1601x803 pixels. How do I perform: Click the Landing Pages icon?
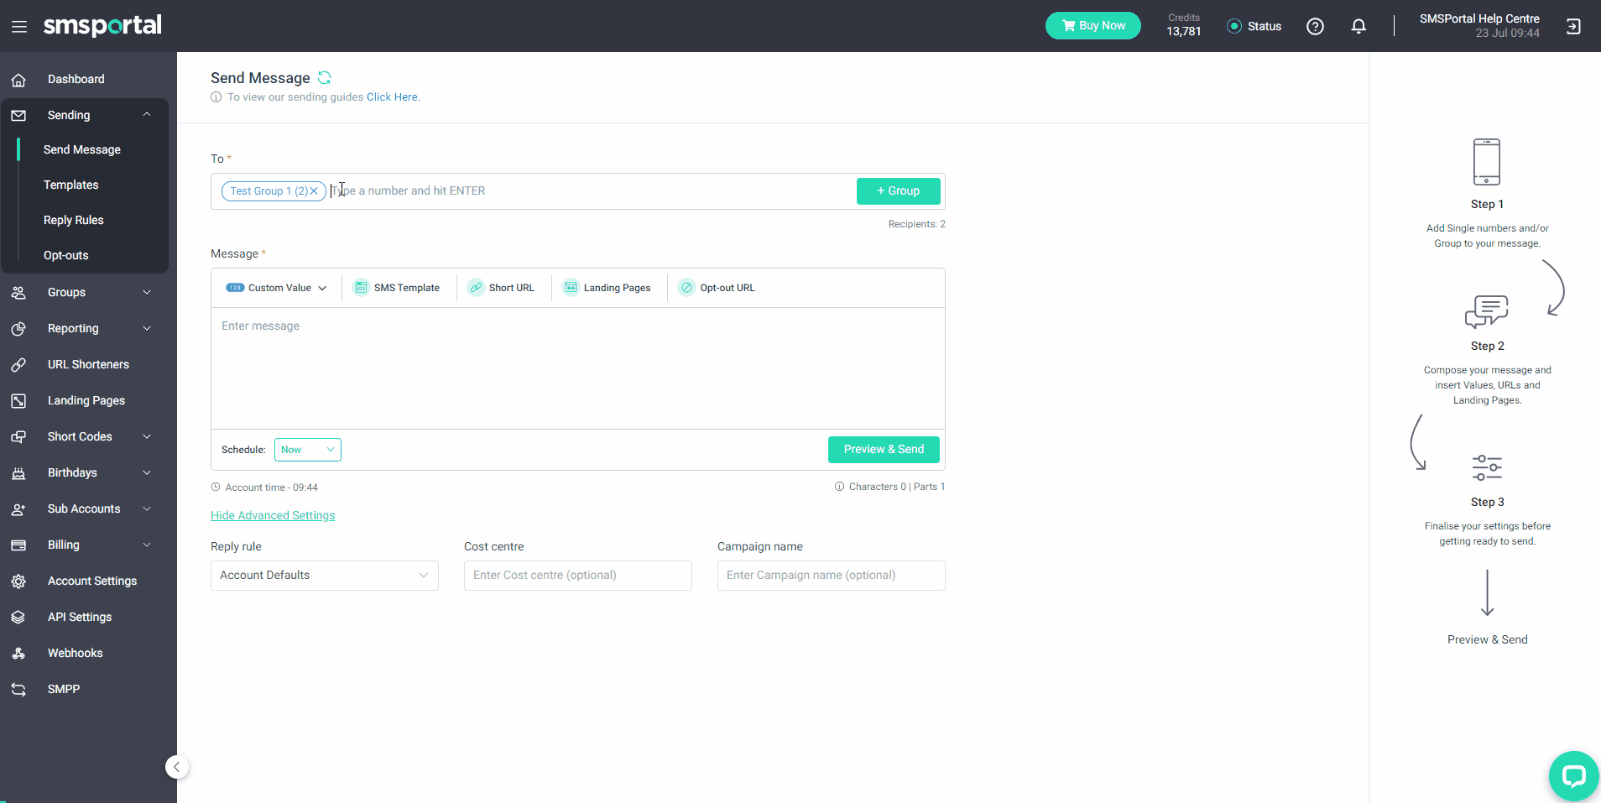click(x=18, y=401)
